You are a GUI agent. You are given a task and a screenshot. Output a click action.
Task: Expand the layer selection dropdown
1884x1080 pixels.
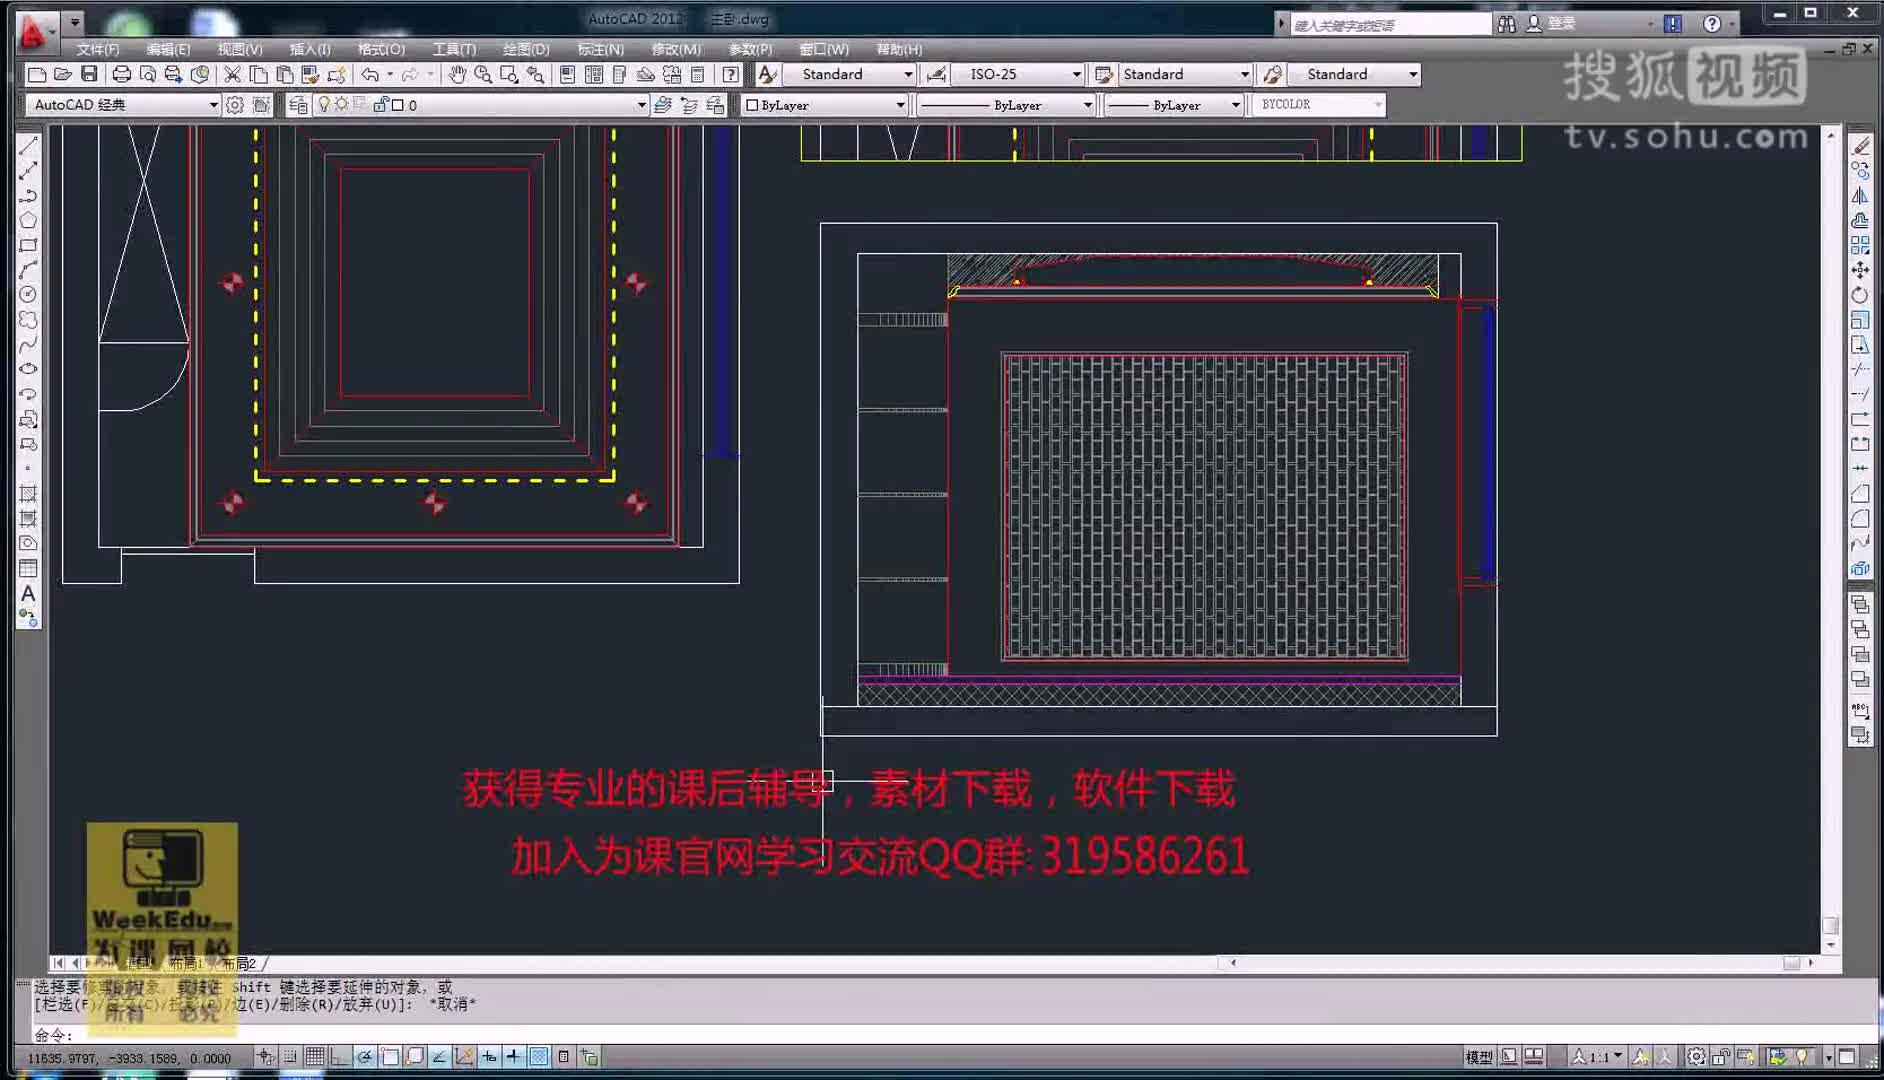click(640, 105)
